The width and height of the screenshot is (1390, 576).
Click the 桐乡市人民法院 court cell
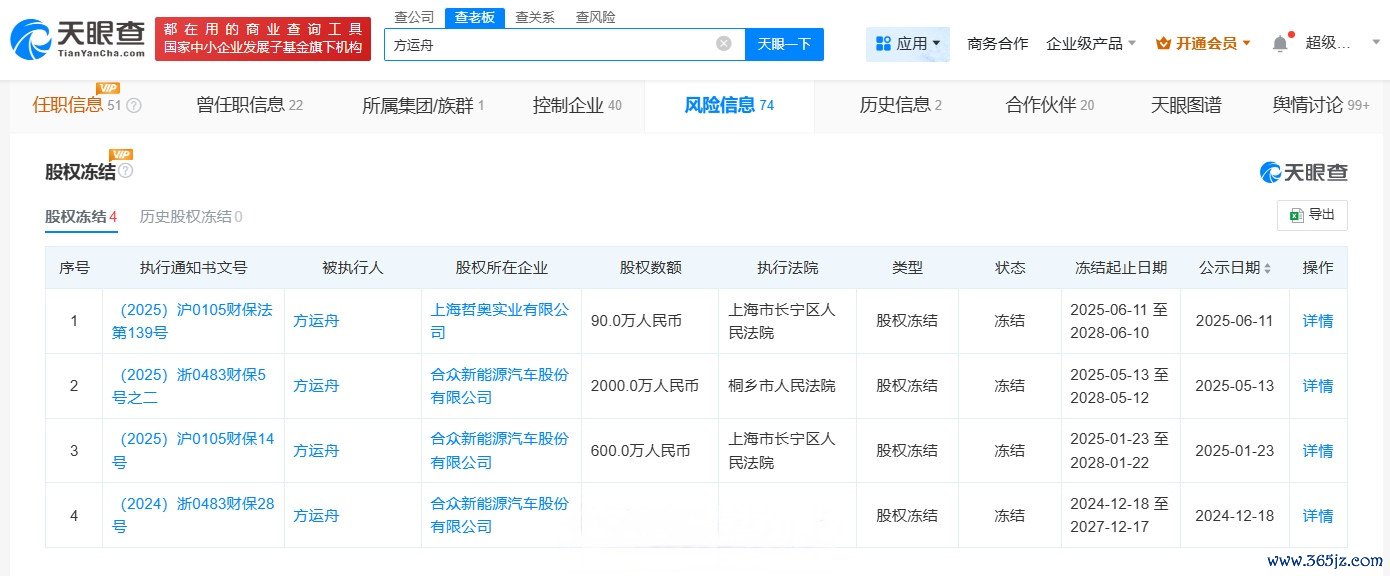point(787,386)
